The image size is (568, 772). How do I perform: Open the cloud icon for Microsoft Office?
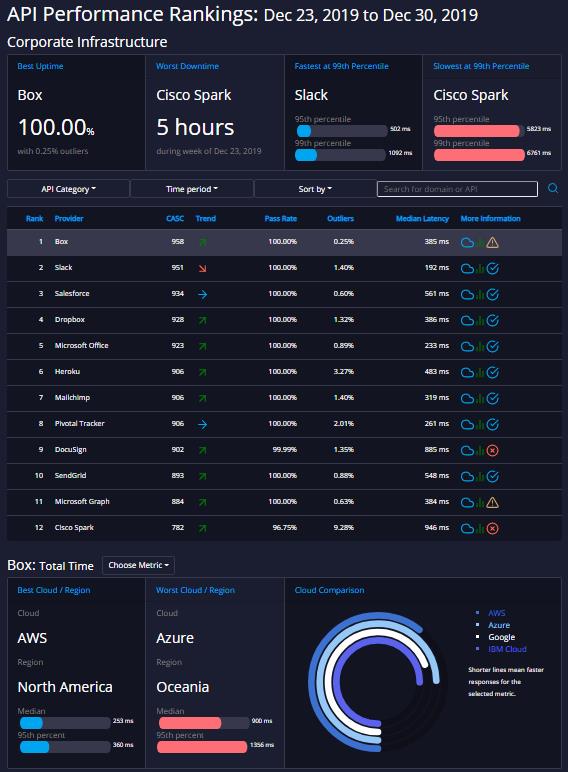467,347
